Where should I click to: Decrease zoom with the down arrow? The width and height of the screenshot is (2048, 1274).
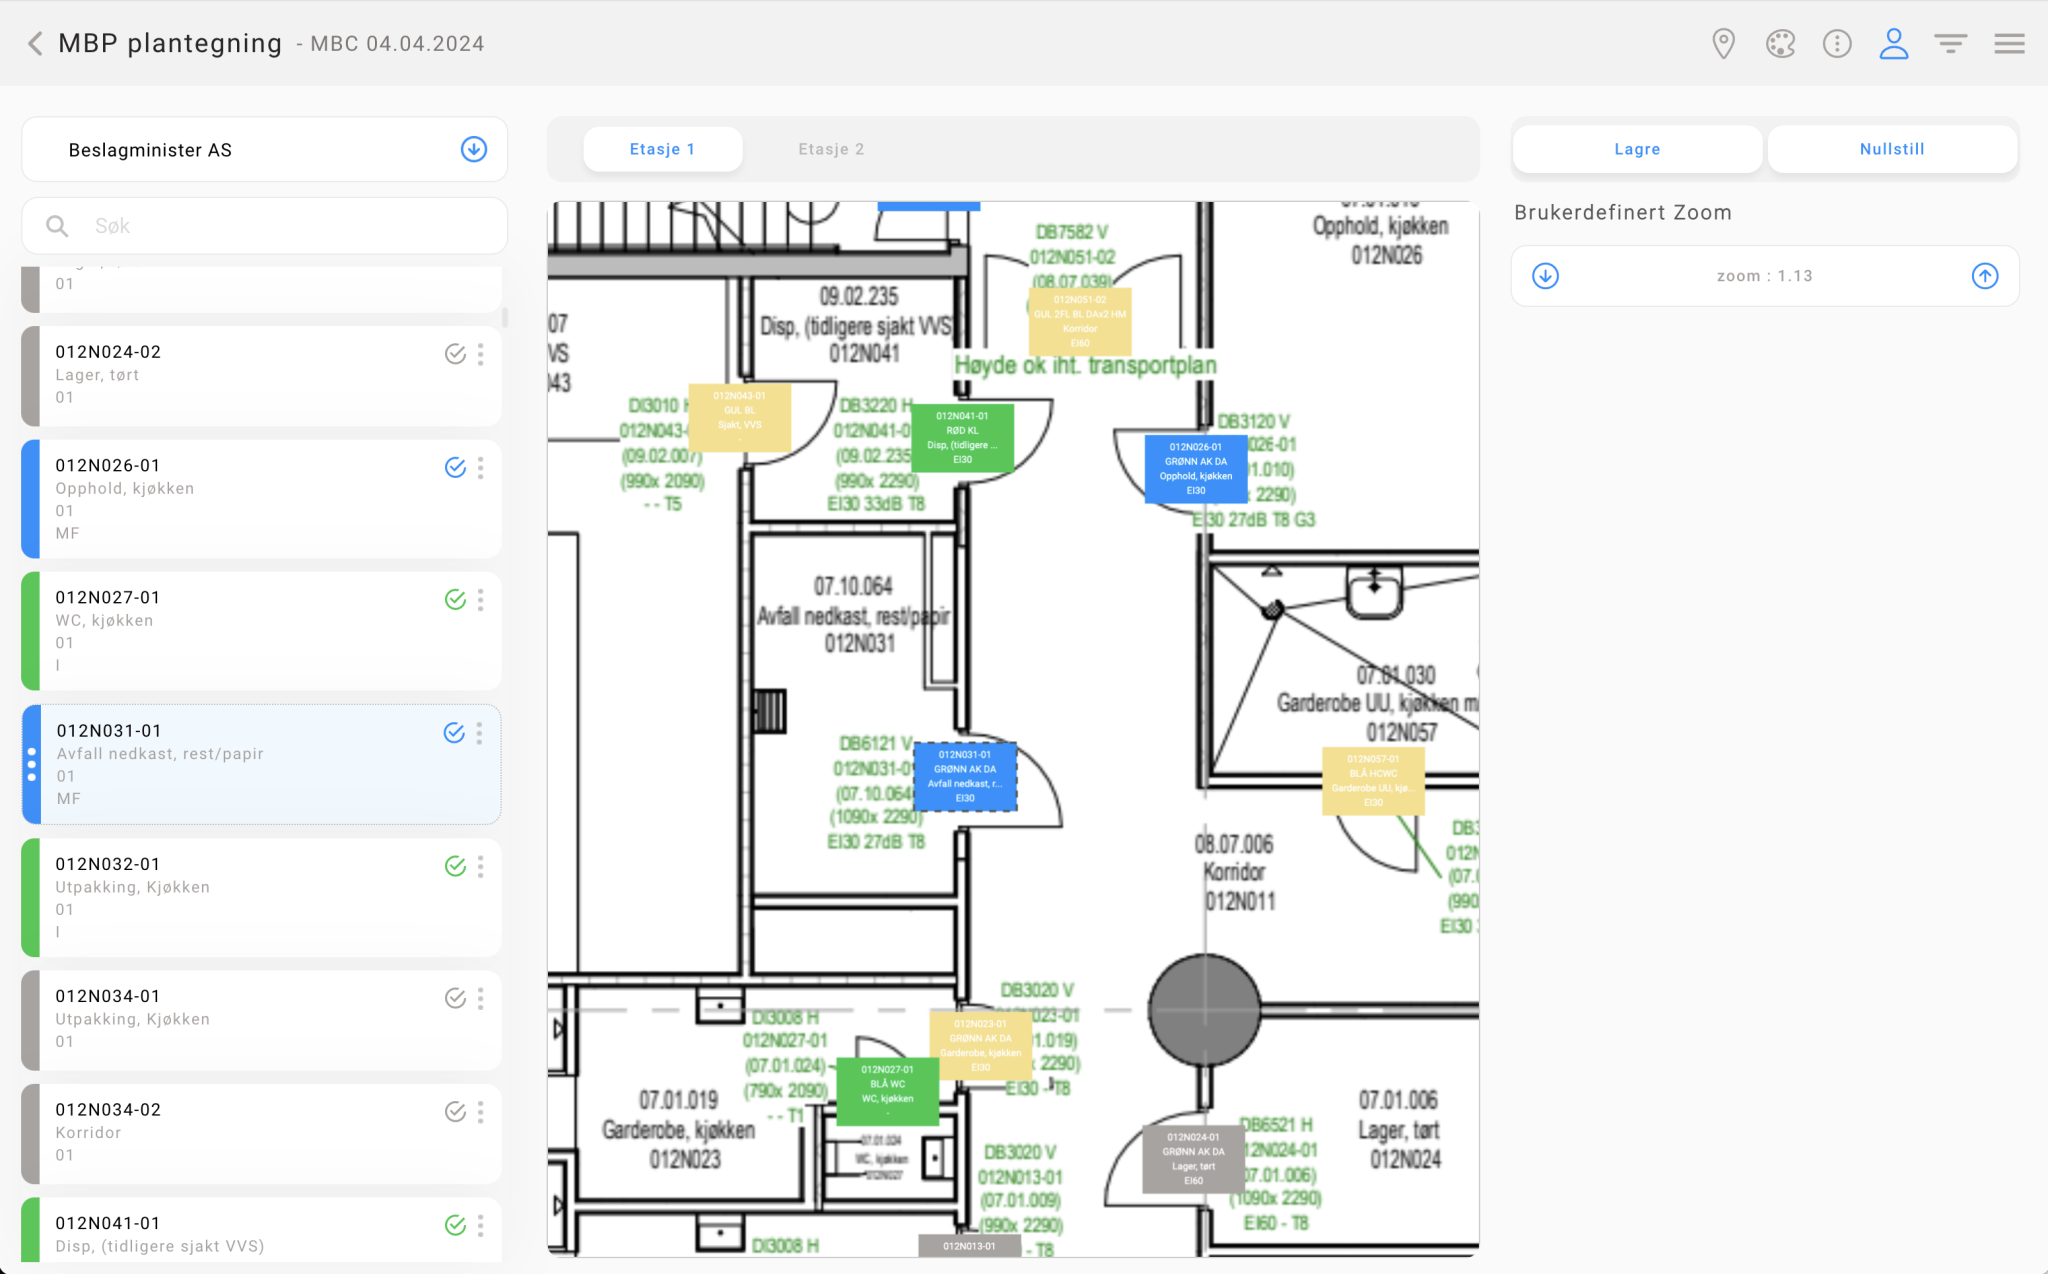click(1545, 276)
